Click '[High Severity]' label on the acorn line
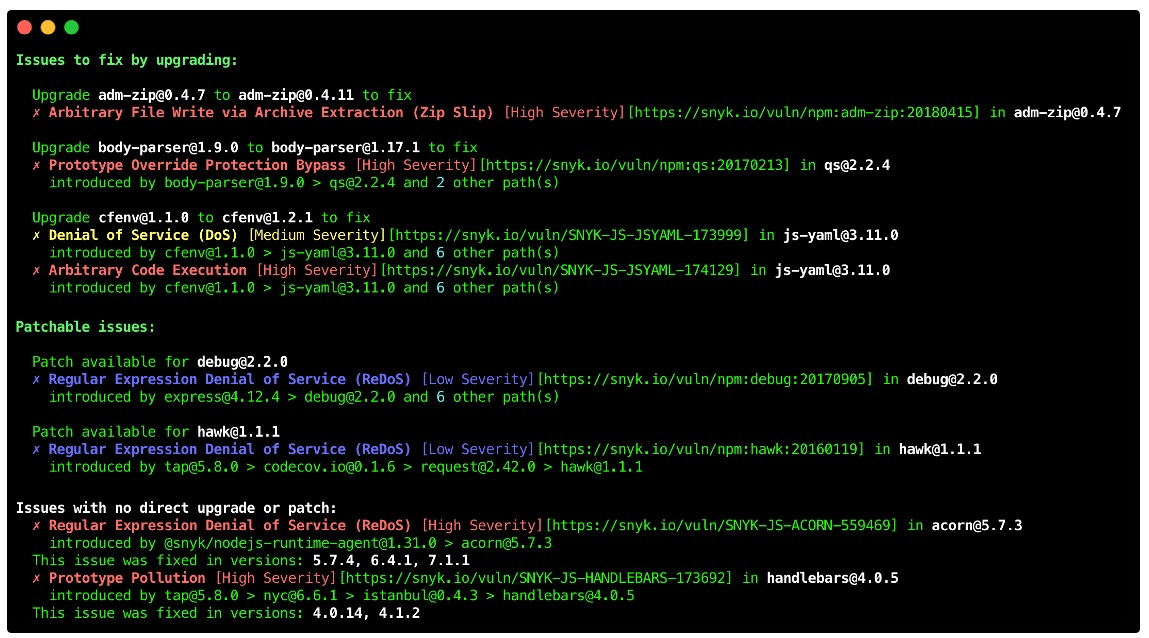1149x638 pixels. (x=482, y=526)
